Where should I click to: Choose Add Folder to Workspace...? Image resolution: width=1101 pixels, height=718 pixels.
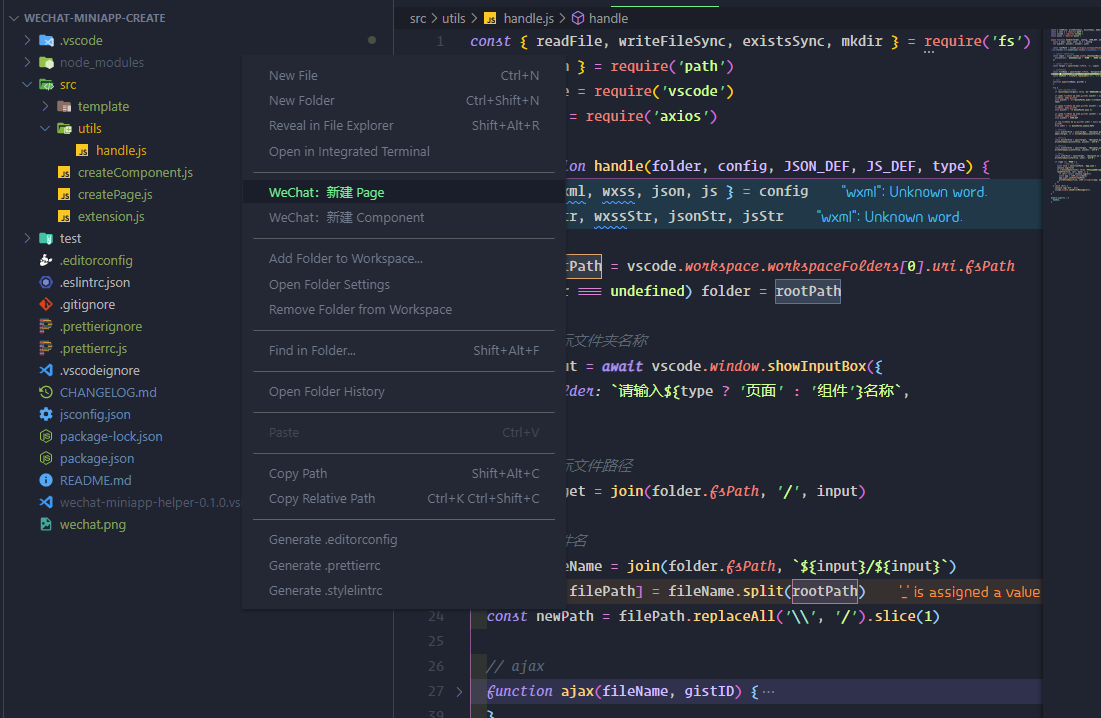[404, 259]
